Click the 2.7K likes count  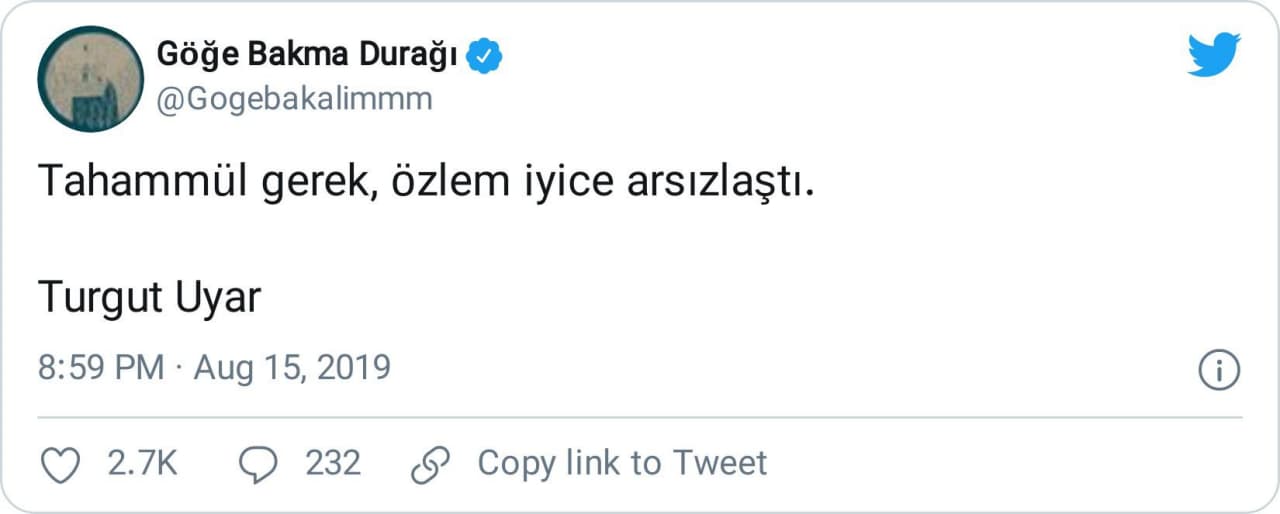point(142,463)
